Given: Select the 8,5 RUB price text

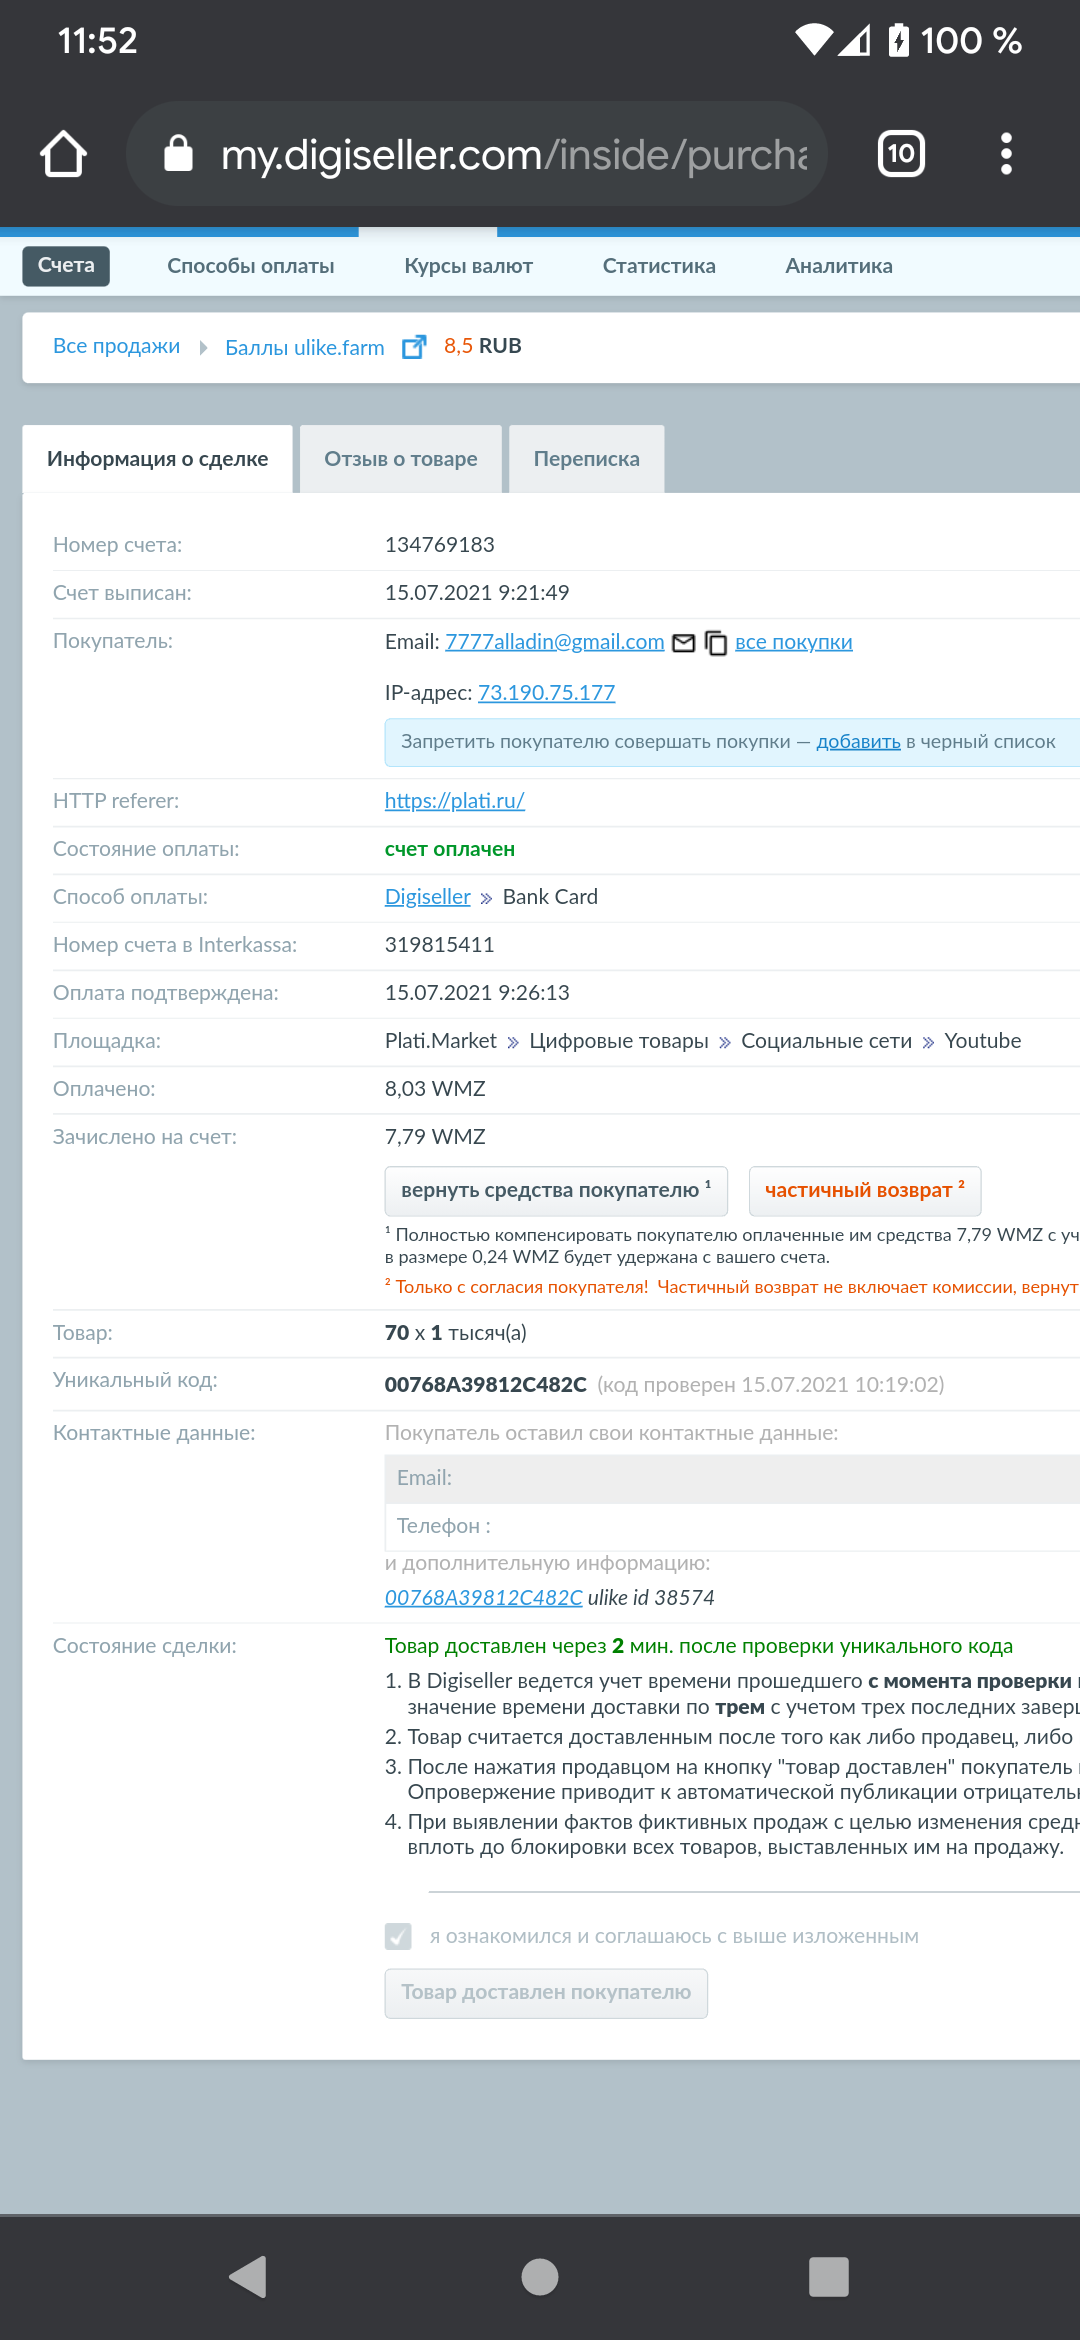Looking at the screenshot, I should (x=483, y=346).
